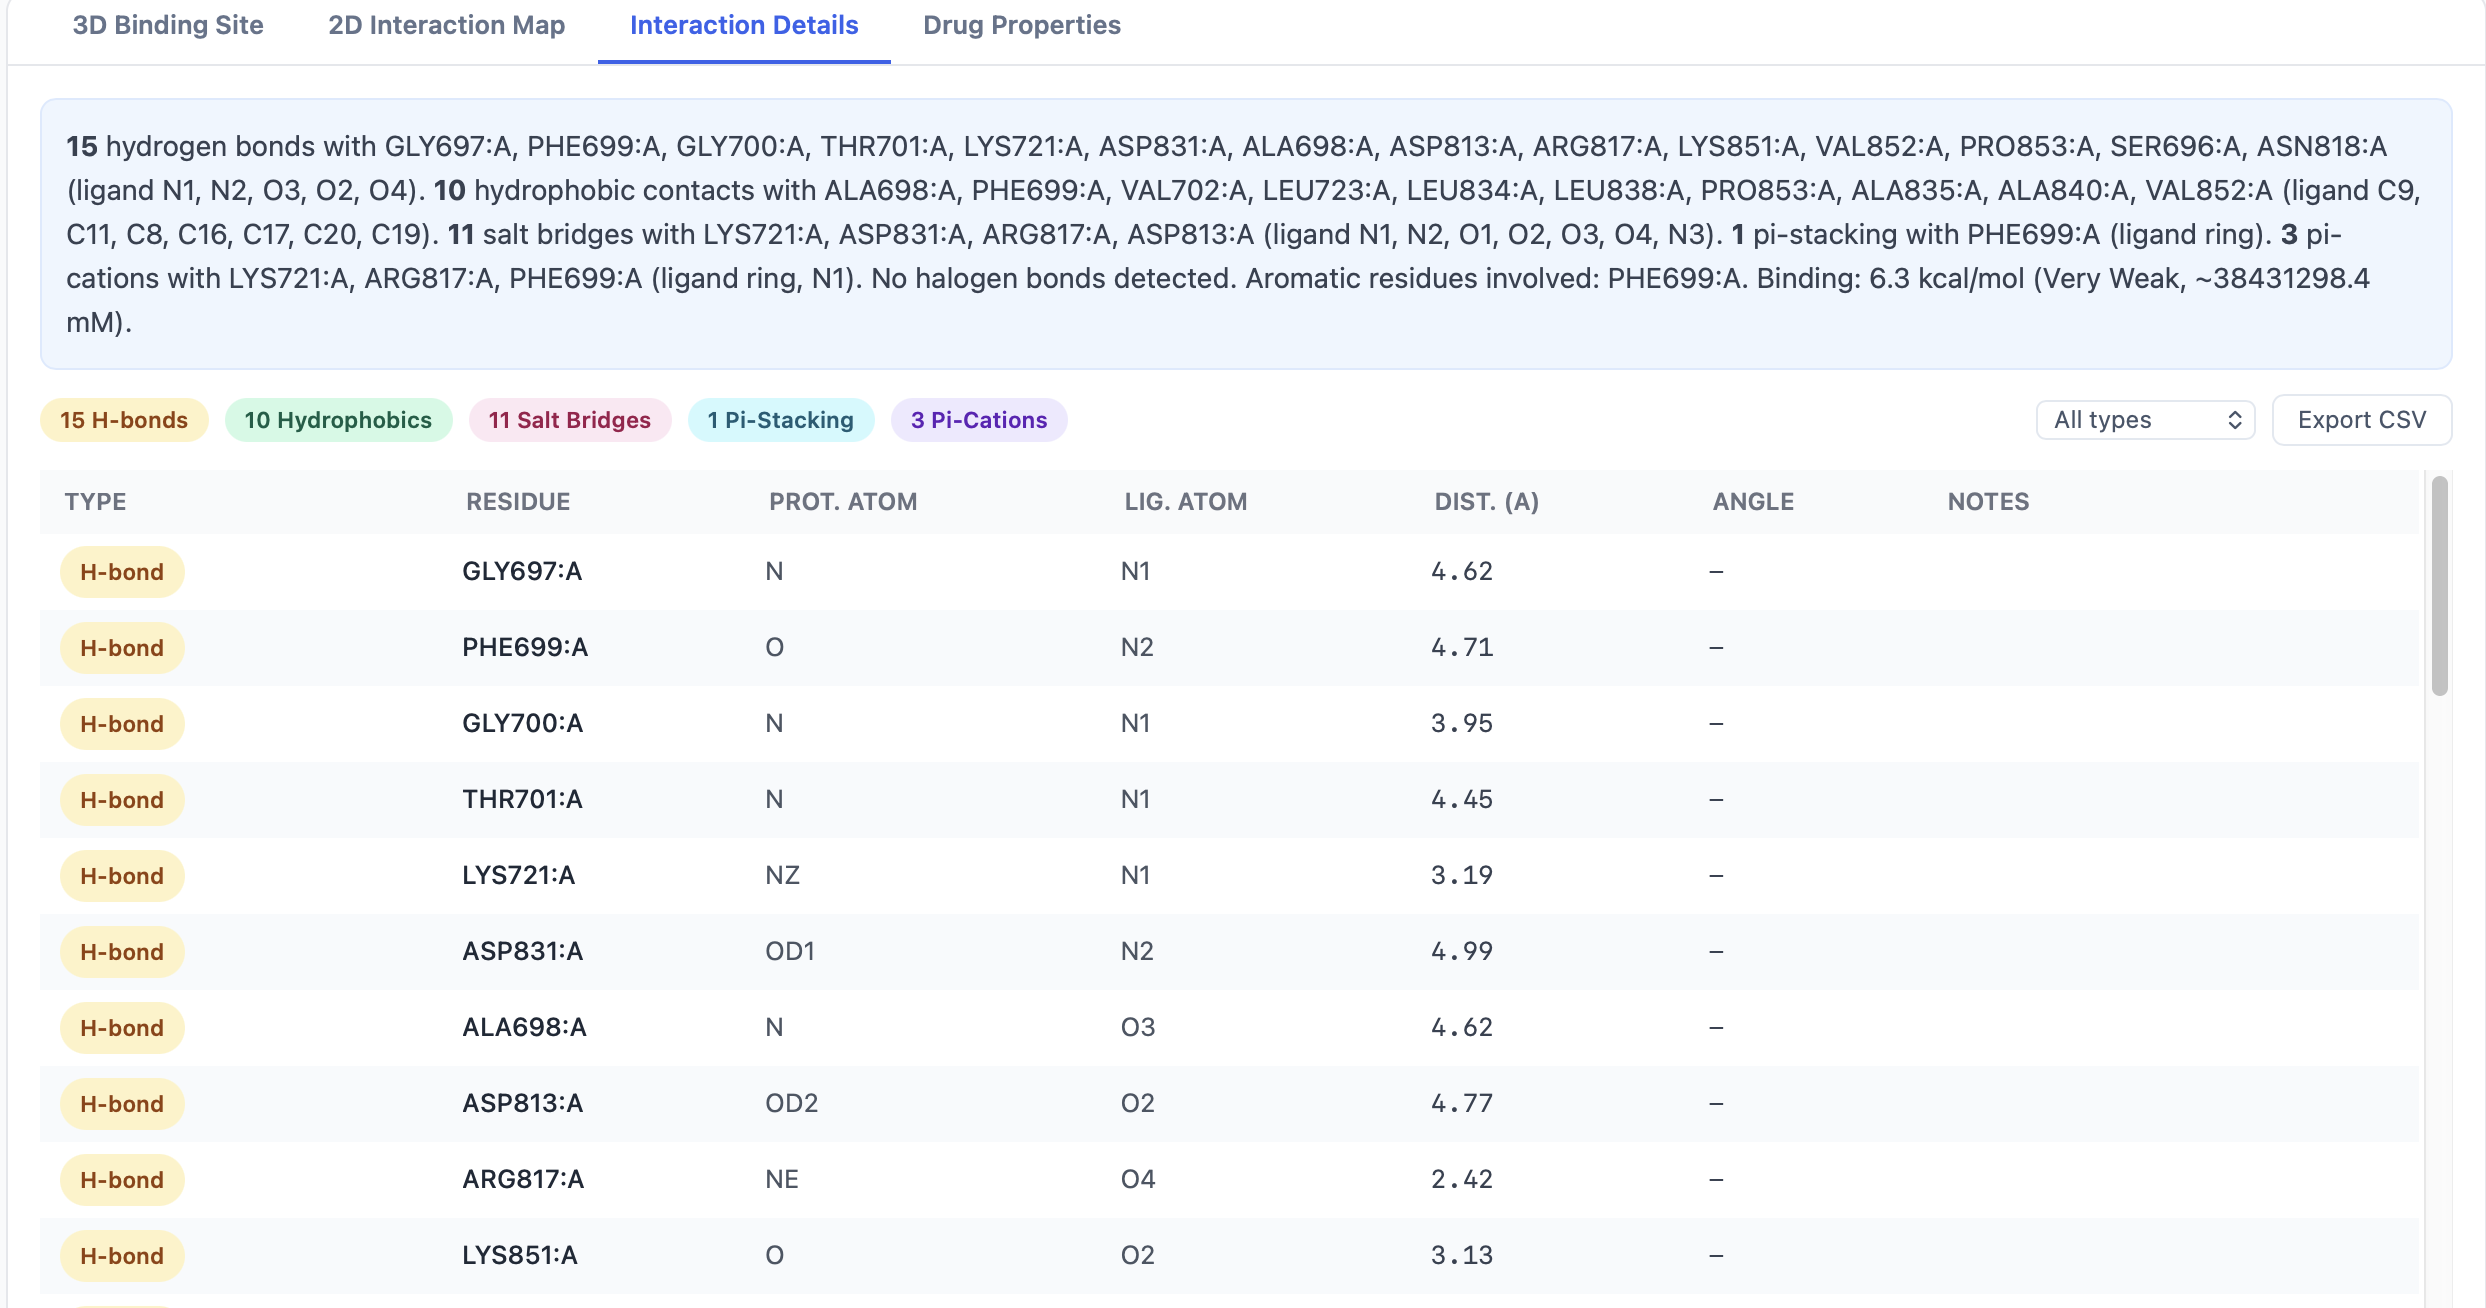The height and width of the screenshot is (1308, 2486).
Task: Click ligand atom N2 in PHE699:A row
Action: tap(1137, 648)
